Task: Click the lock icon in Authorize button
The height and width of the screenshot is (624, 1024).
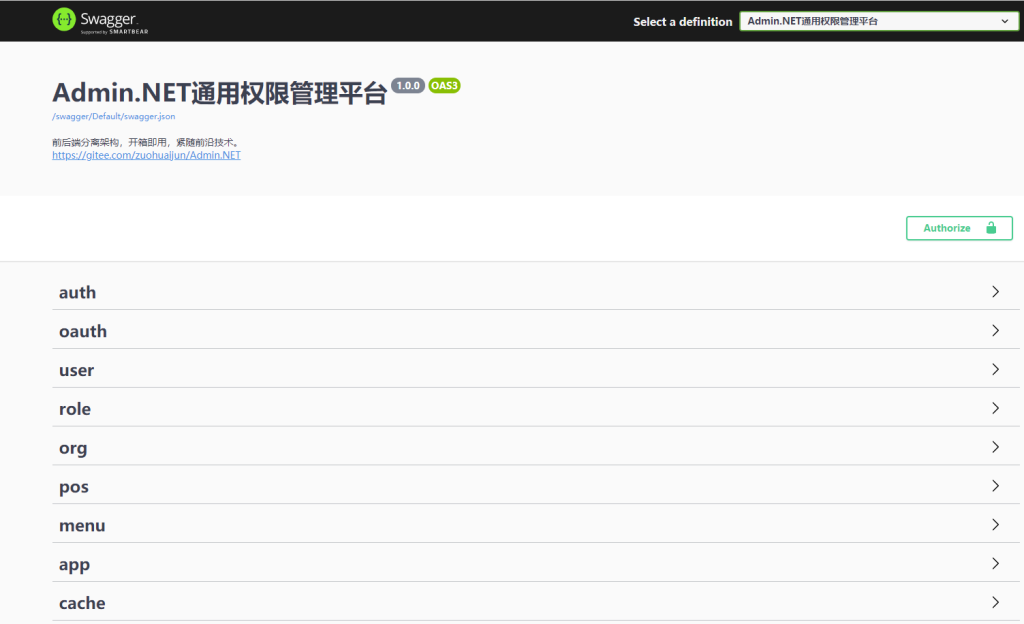Action: [x=991, y=228]
